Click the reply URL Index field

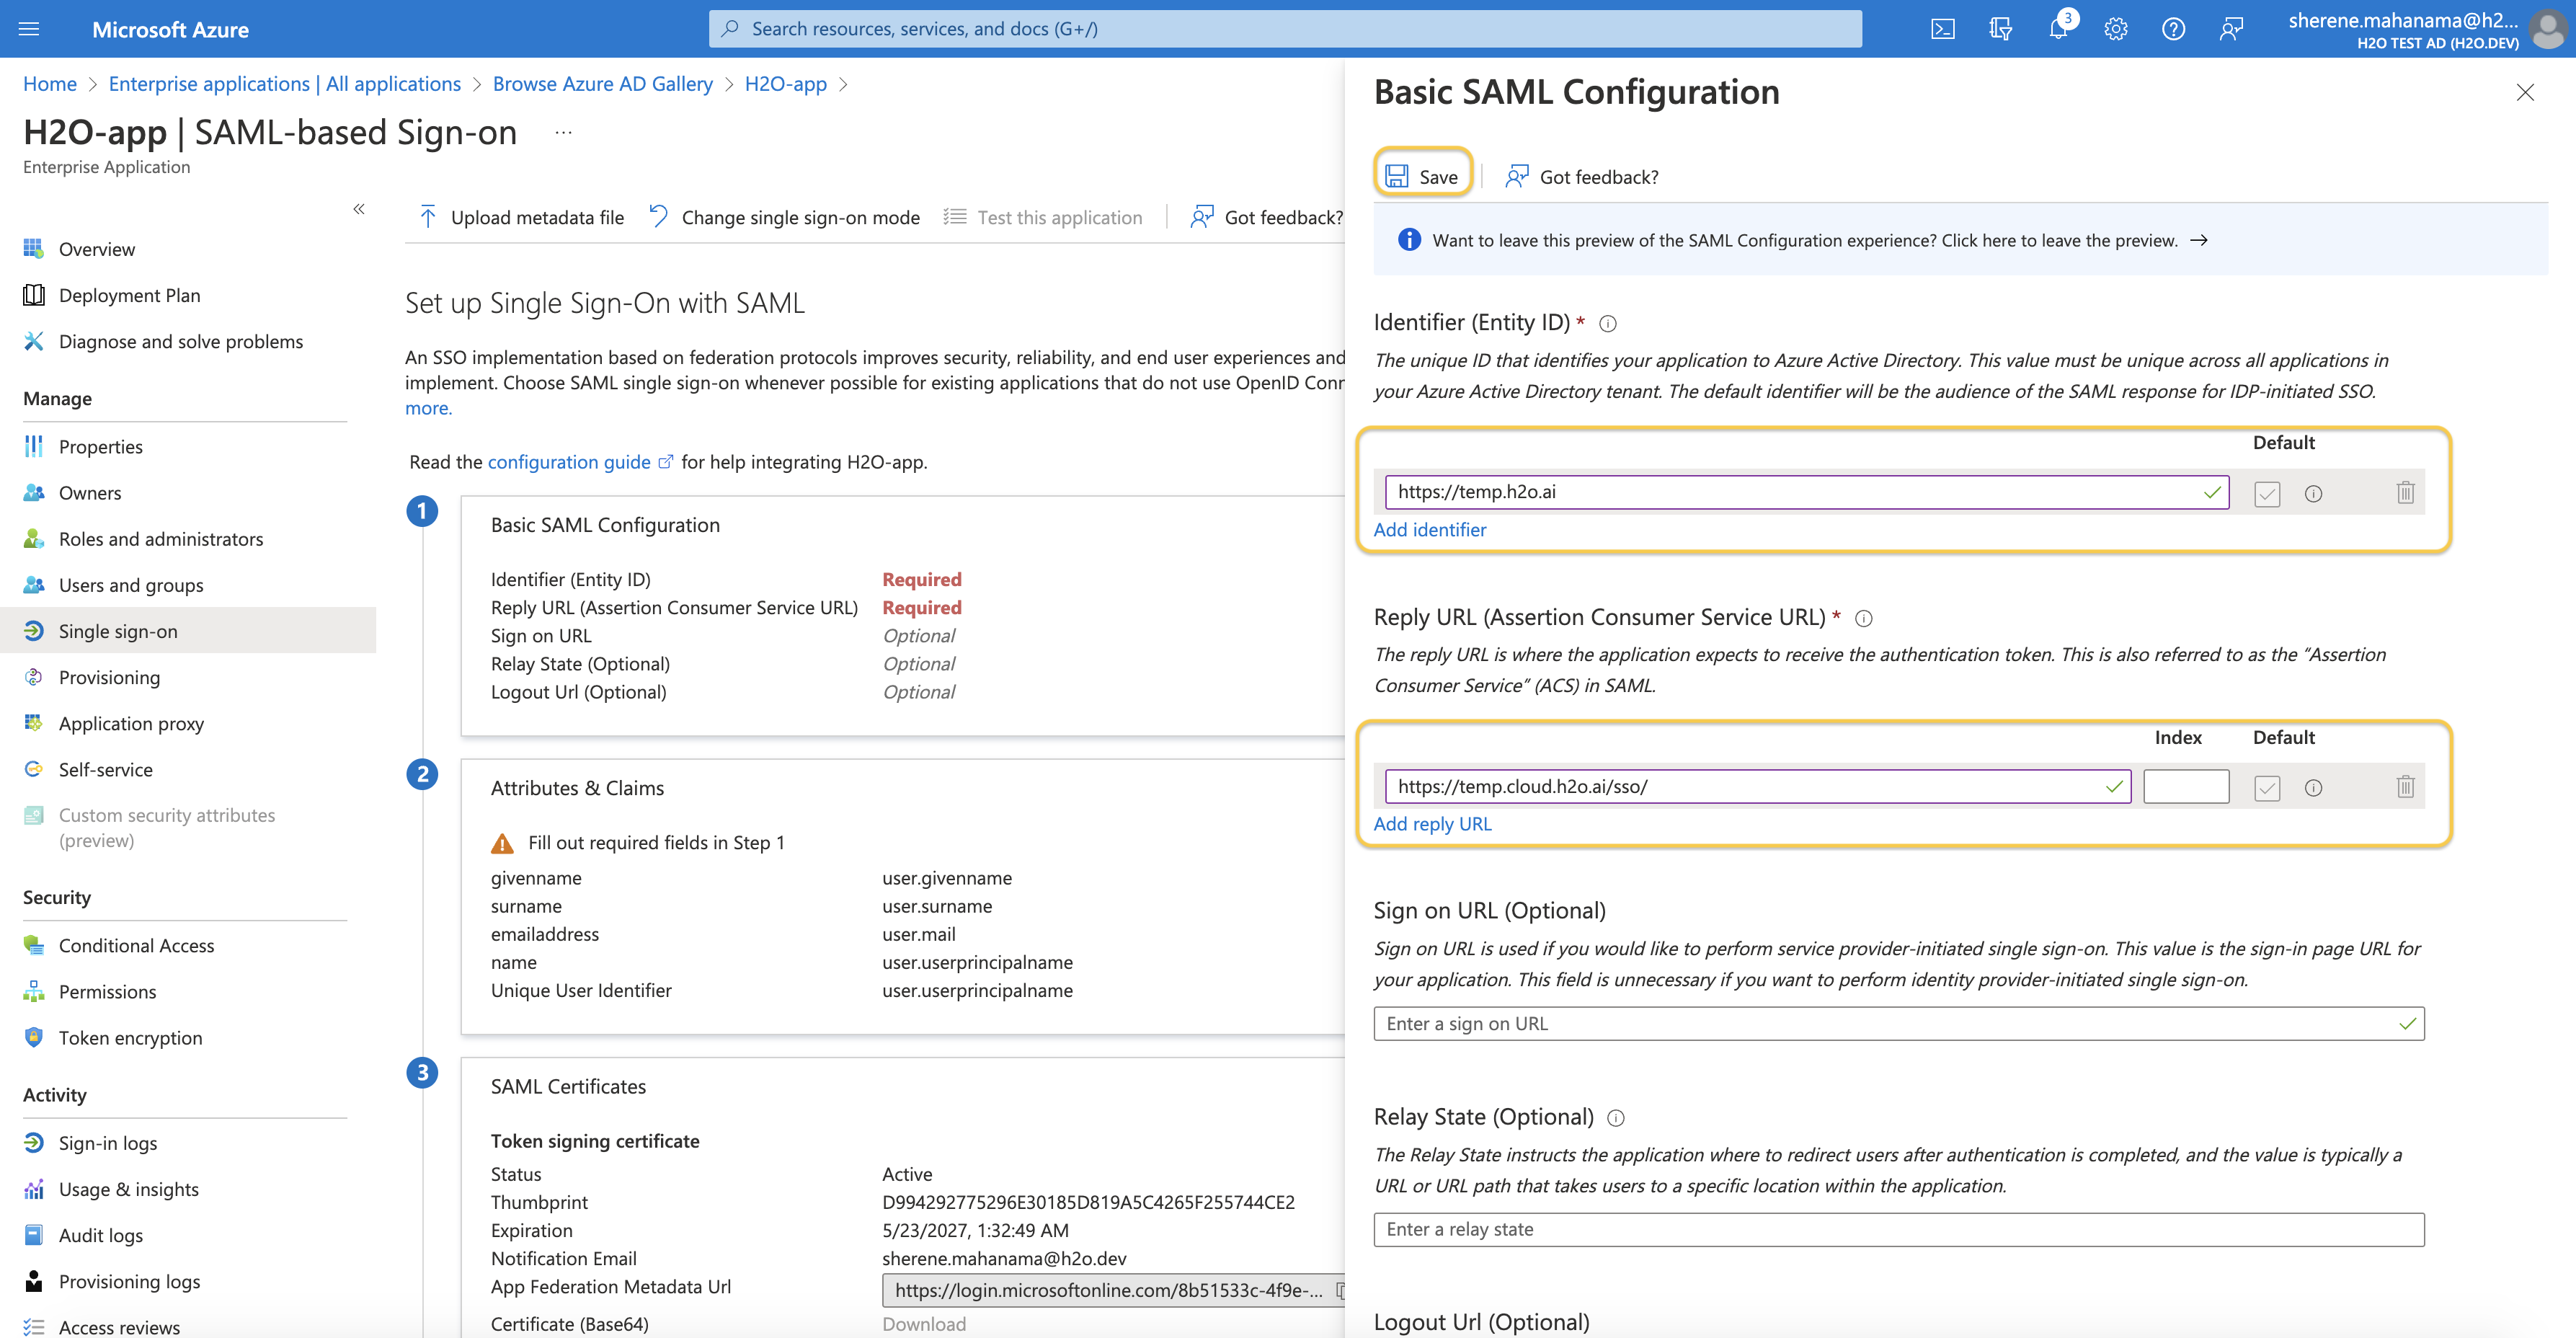(2186, 786)
